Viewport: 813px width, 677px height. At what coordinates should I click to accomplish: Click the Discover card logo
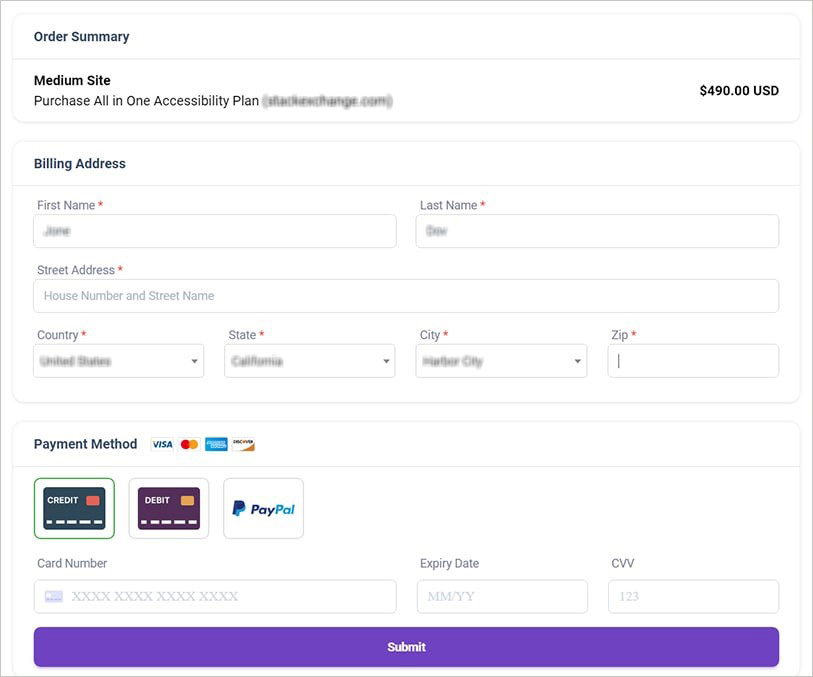[243, 444]
